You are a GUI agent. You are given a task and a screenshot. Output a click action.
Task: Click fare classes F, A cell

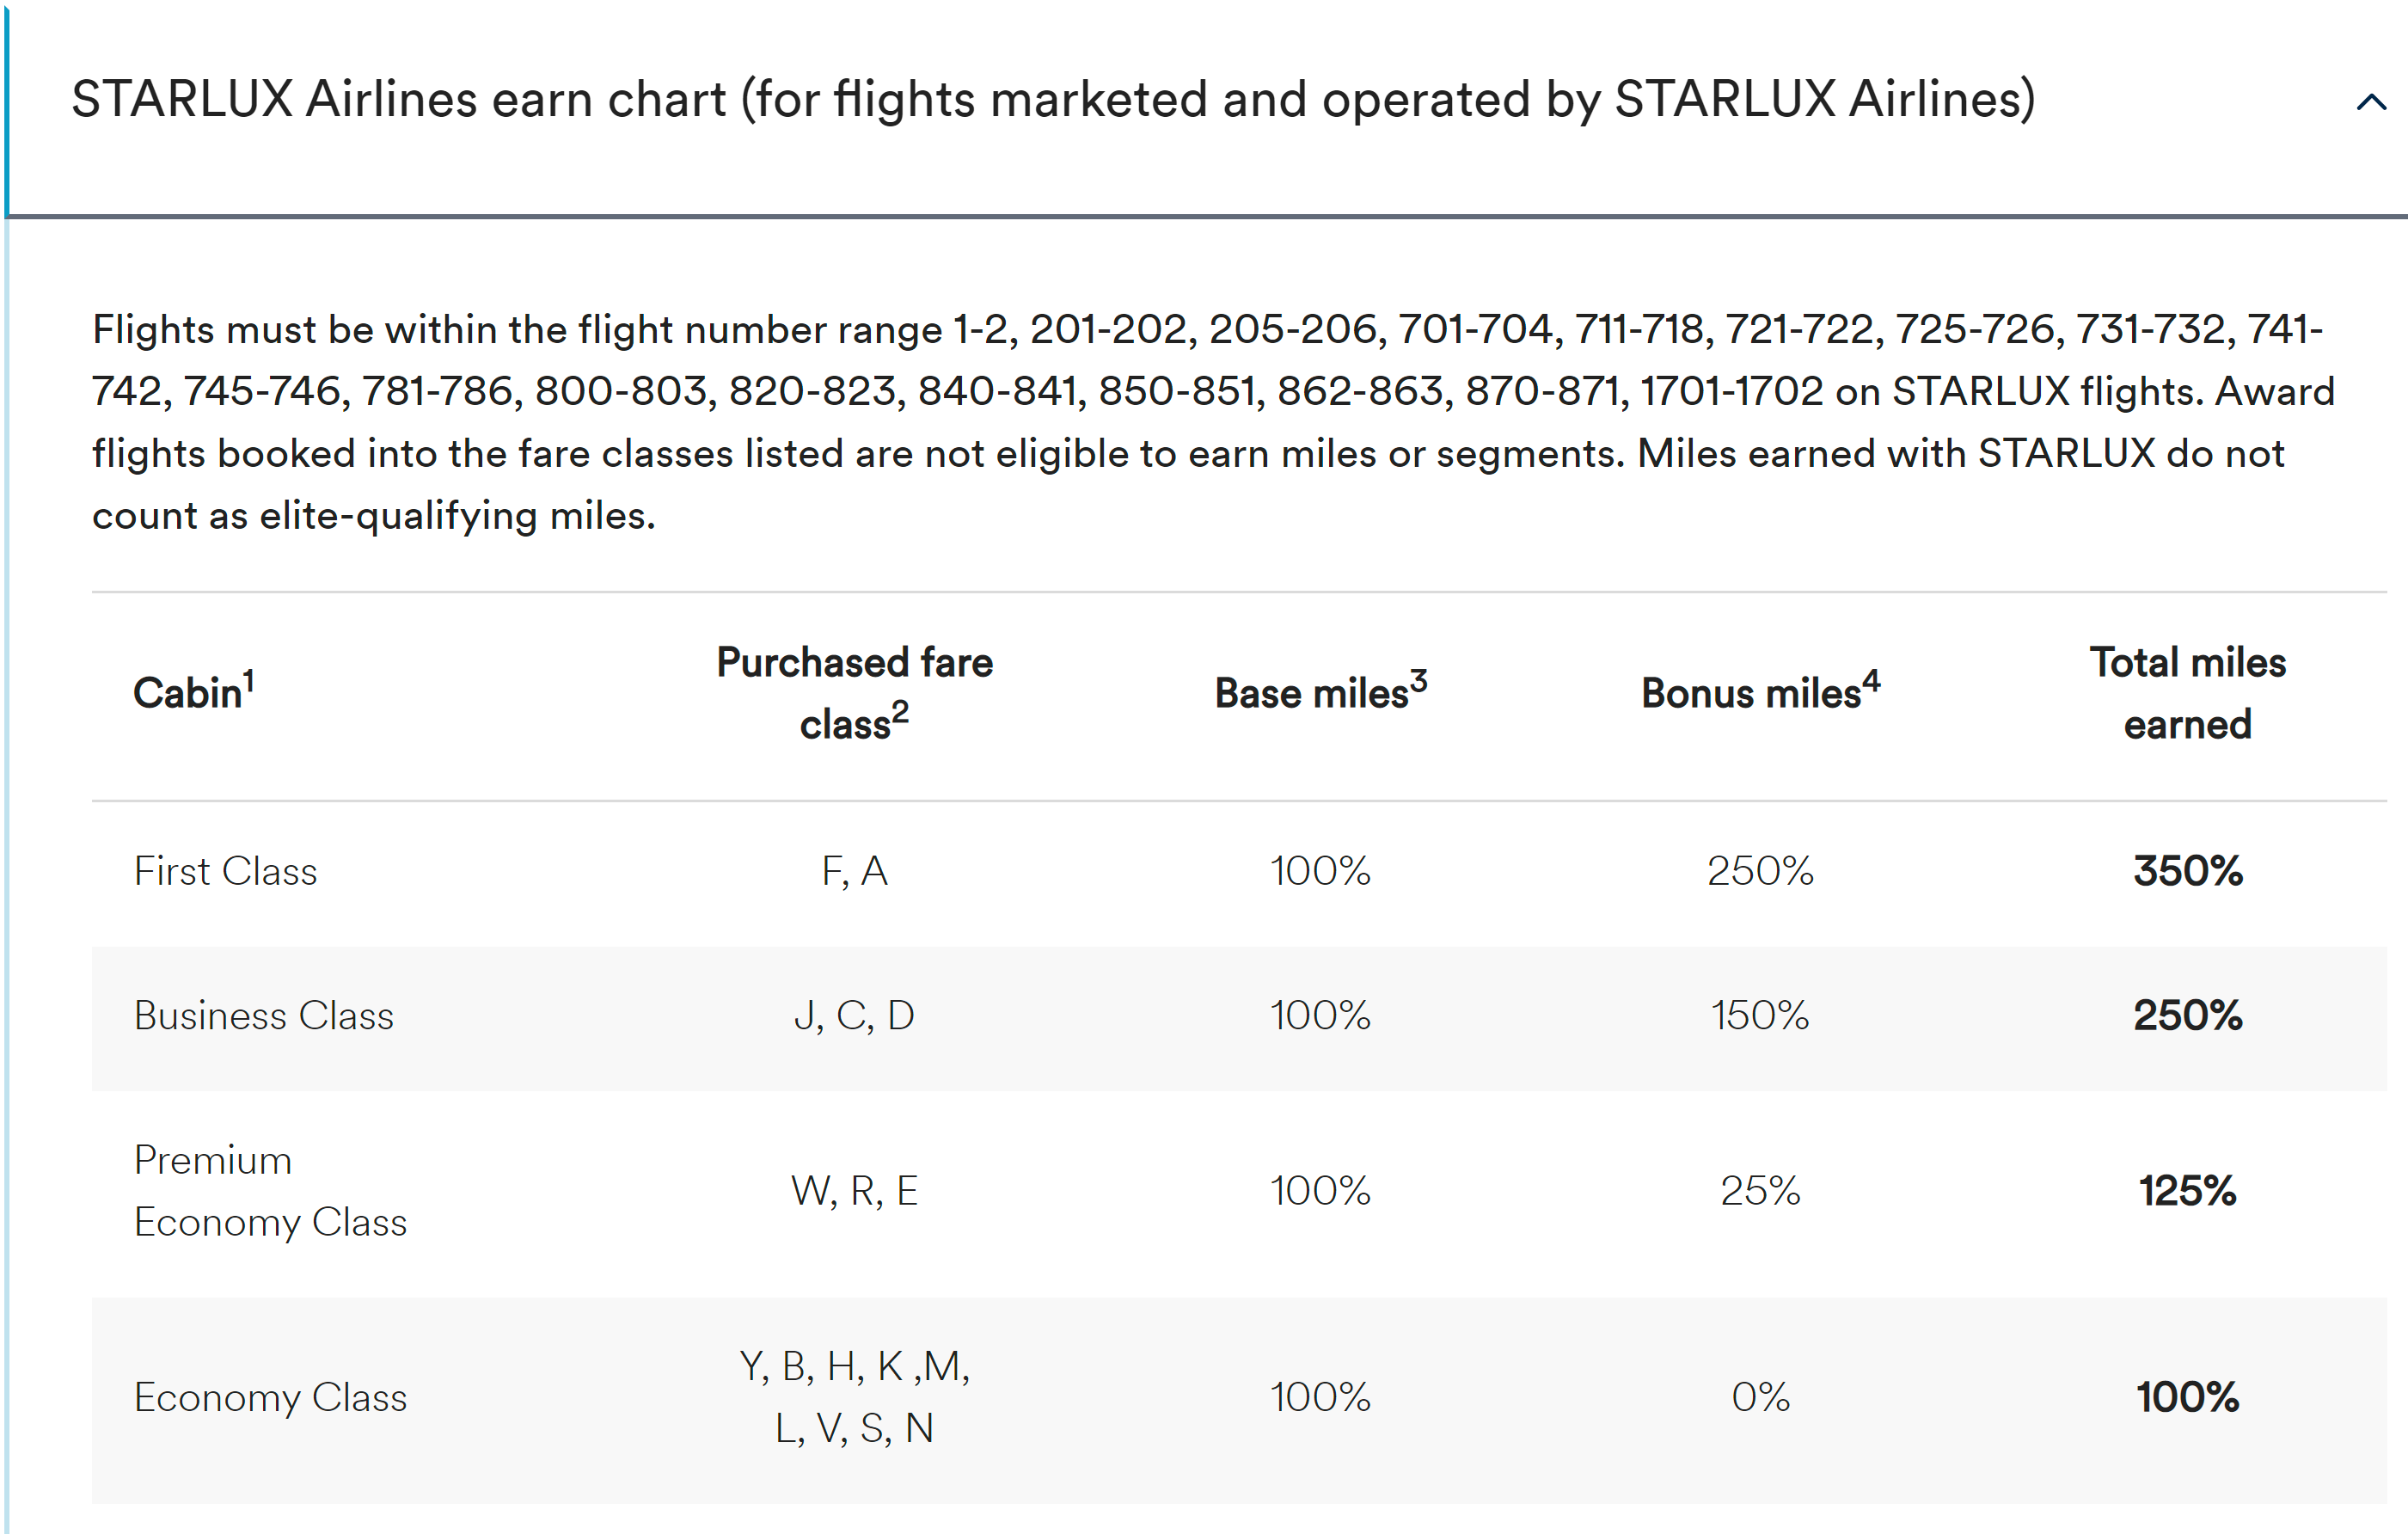click(854, 871)
